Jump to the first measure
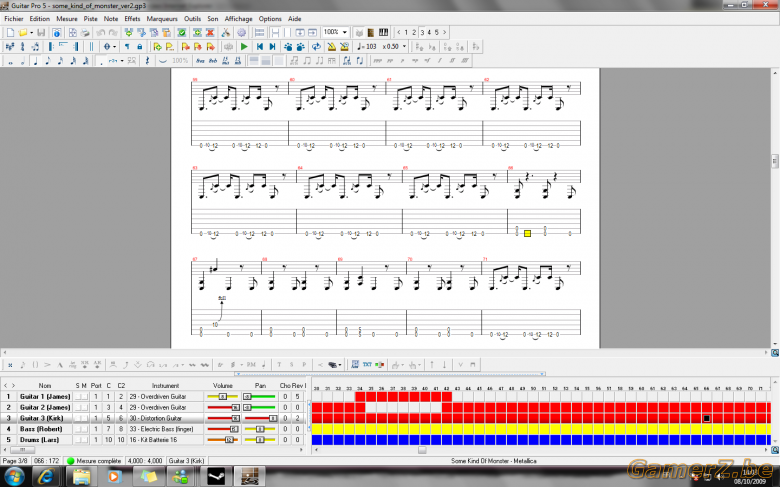Screen dimensions: 780x487 point(260,47)
